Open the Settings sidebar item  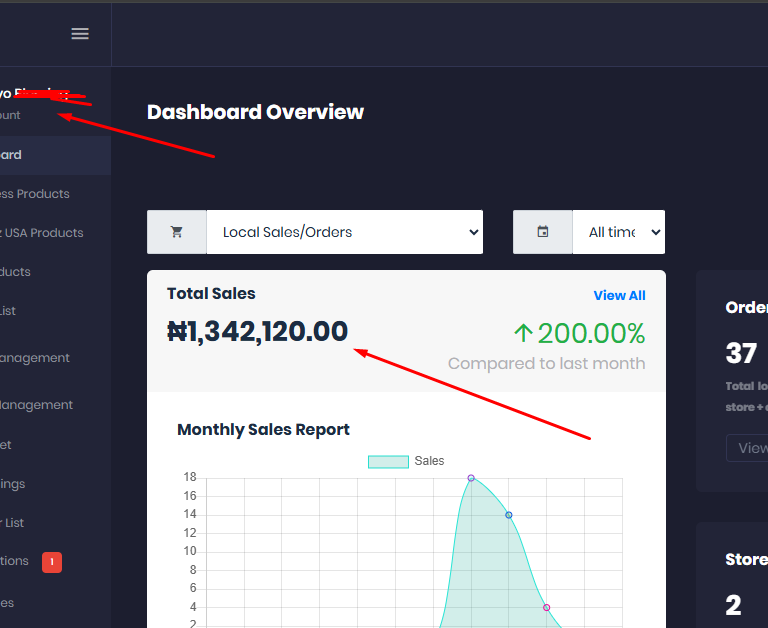pyautogui.click(x=13, y=484)
